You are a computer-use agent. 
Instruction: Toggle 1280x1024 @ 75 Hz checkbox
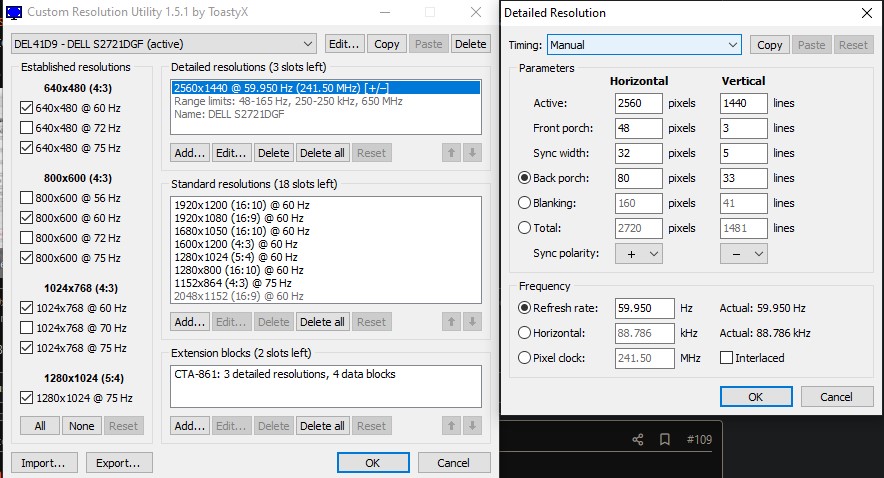coord(26,397)
